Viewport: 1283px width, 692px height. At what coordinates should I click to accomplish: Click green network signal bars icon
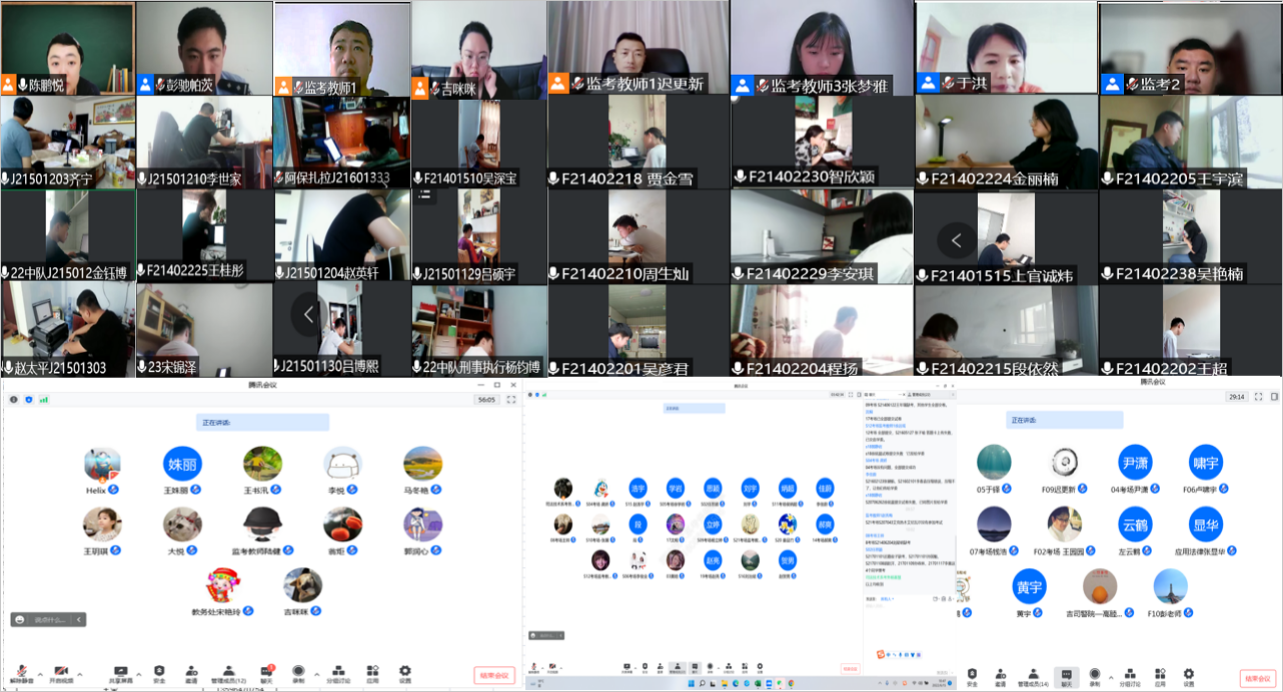click(43, 399)
